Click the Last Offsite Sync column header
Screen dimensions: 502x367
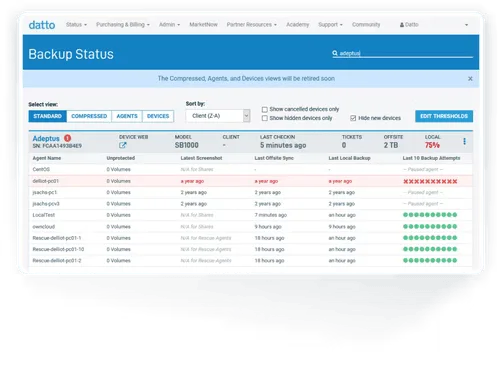click(x=274, y=158)
